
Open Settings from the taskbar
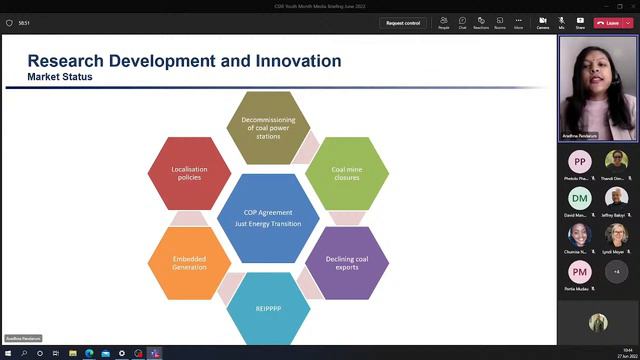pos(122,353)
